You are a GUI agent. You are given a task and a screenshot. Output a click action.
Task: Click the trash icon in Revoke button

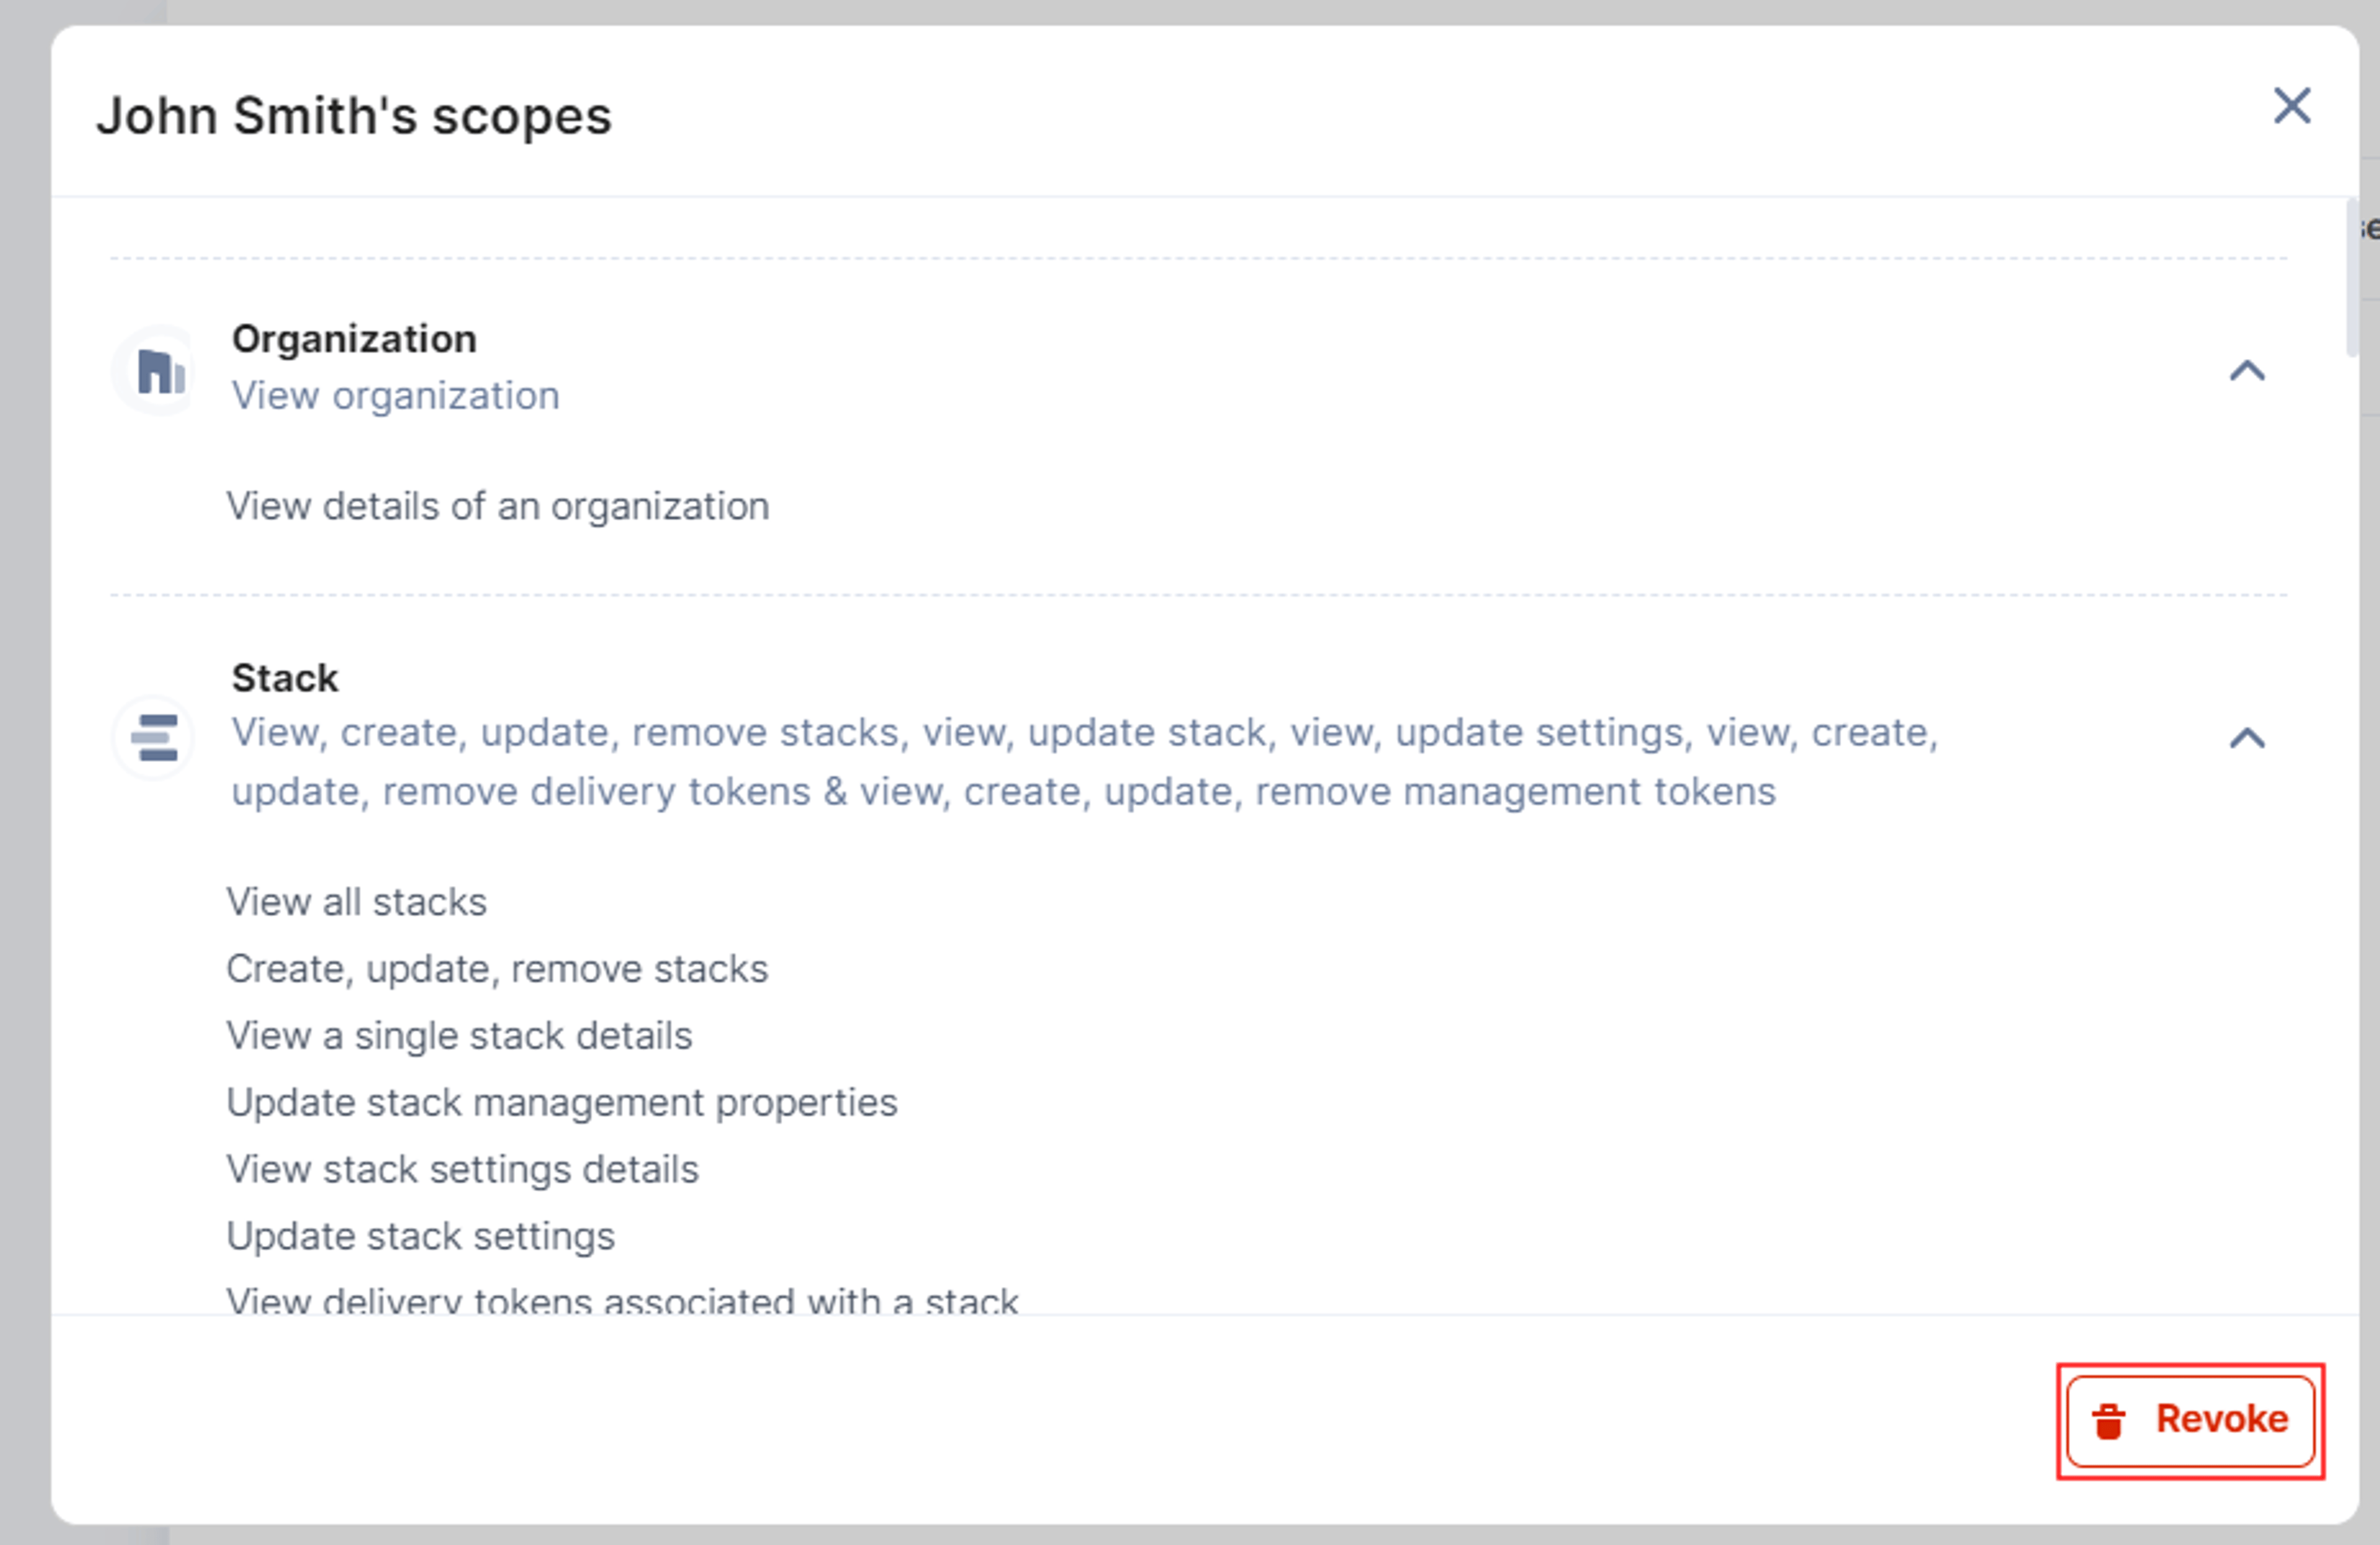click(x=2109, y=1421)
